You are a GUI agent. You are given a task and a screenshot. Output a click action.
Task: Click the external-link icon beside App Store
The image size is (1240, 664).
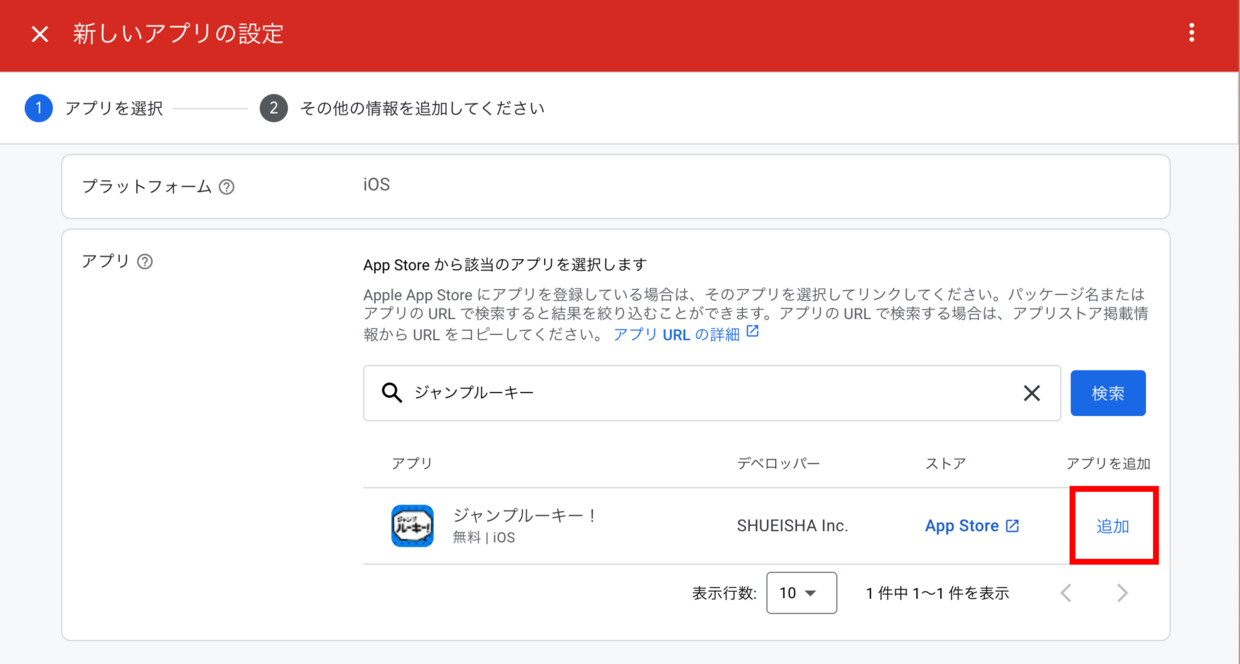pos(1012,526)
